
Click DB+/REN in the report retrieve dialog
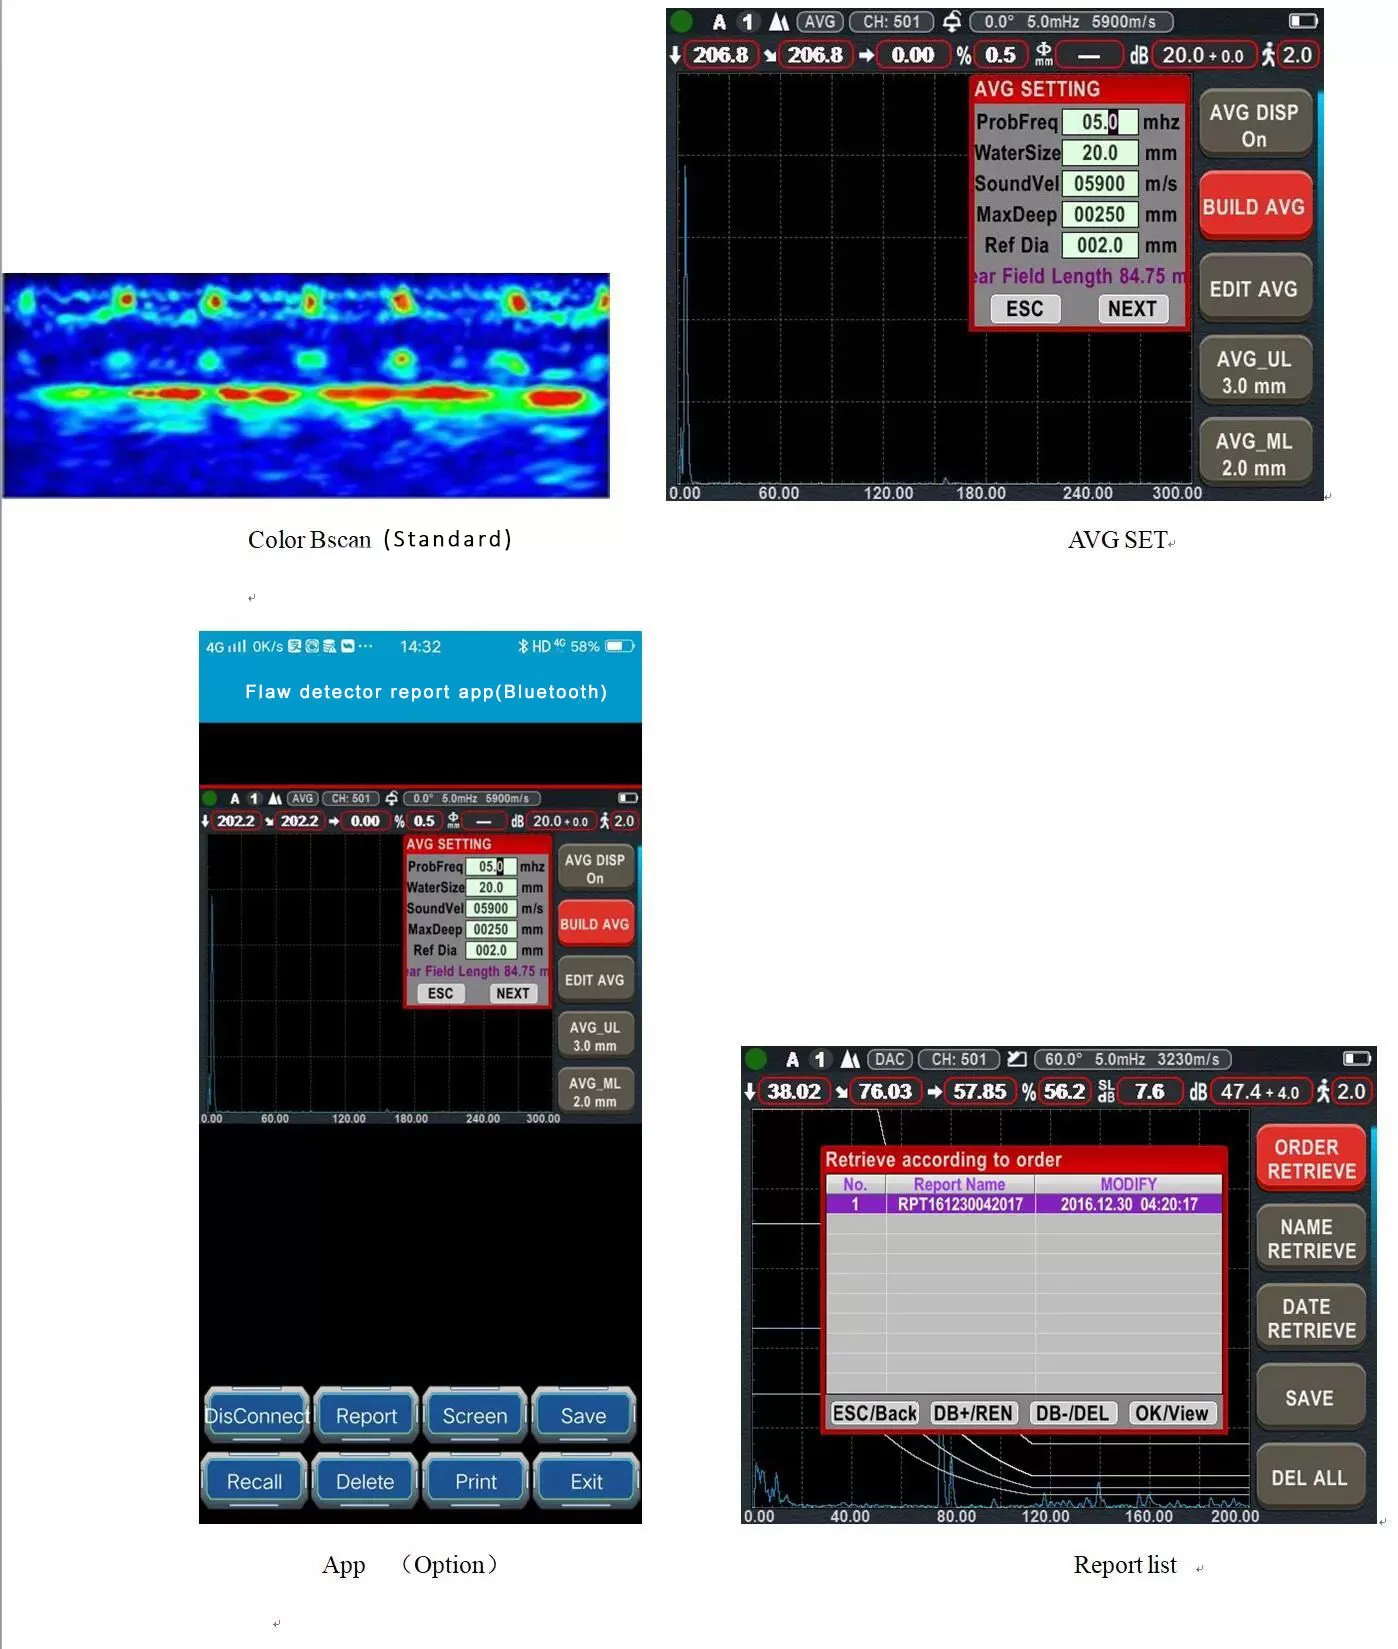[973, 1413]
